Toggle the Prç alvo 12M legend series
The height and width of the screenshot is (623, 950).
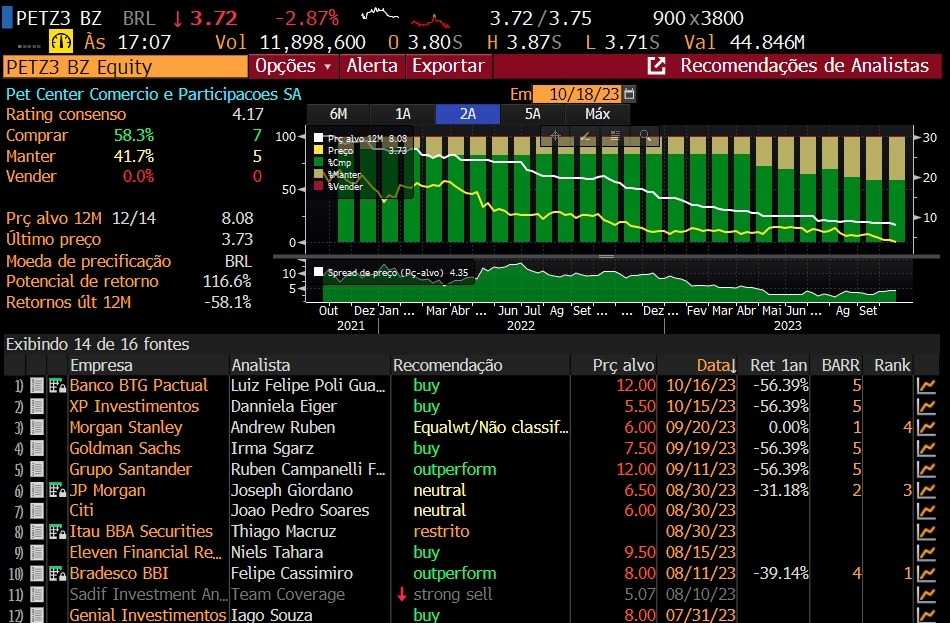coord(320,139)
